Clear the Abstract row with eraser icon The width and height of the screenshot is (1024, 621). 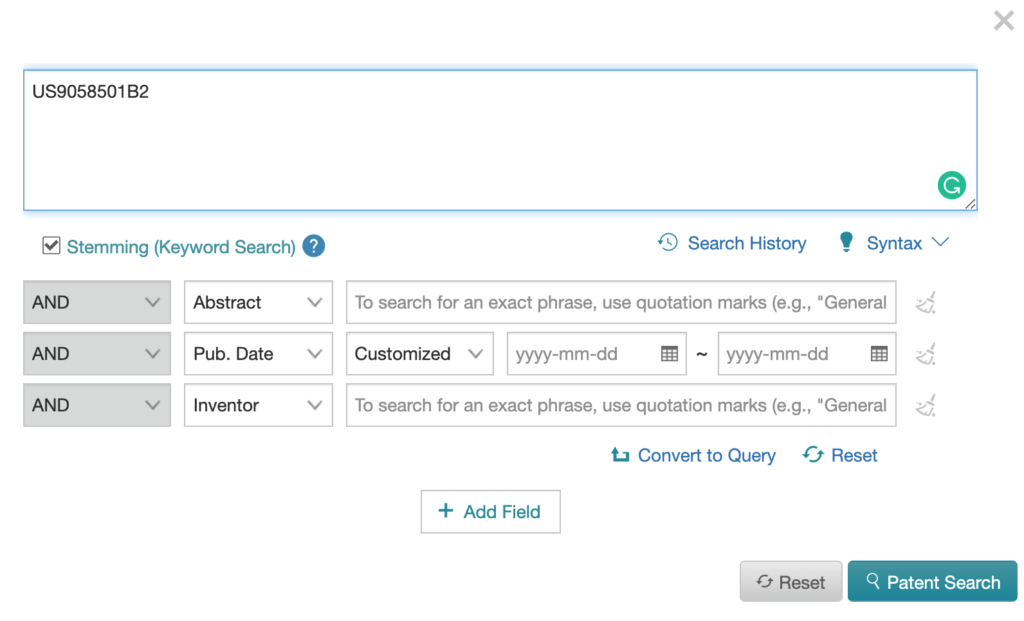926,302
